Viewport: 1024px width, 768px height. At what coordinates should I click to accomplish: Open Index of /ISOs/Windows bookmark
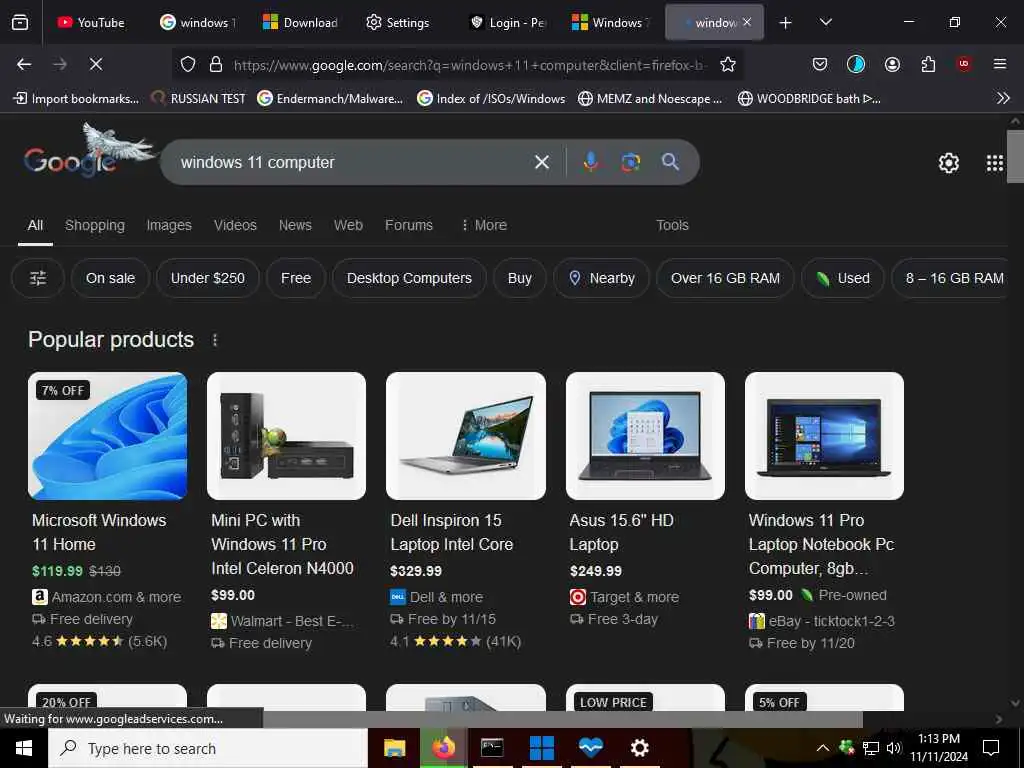[491, 99]
